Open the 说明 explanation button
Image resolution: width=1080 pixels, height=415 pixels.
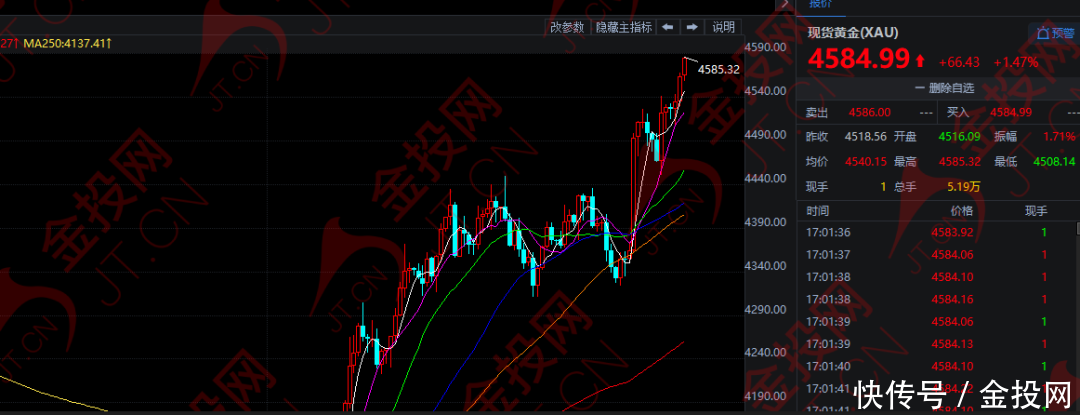[x=723, y=28]
